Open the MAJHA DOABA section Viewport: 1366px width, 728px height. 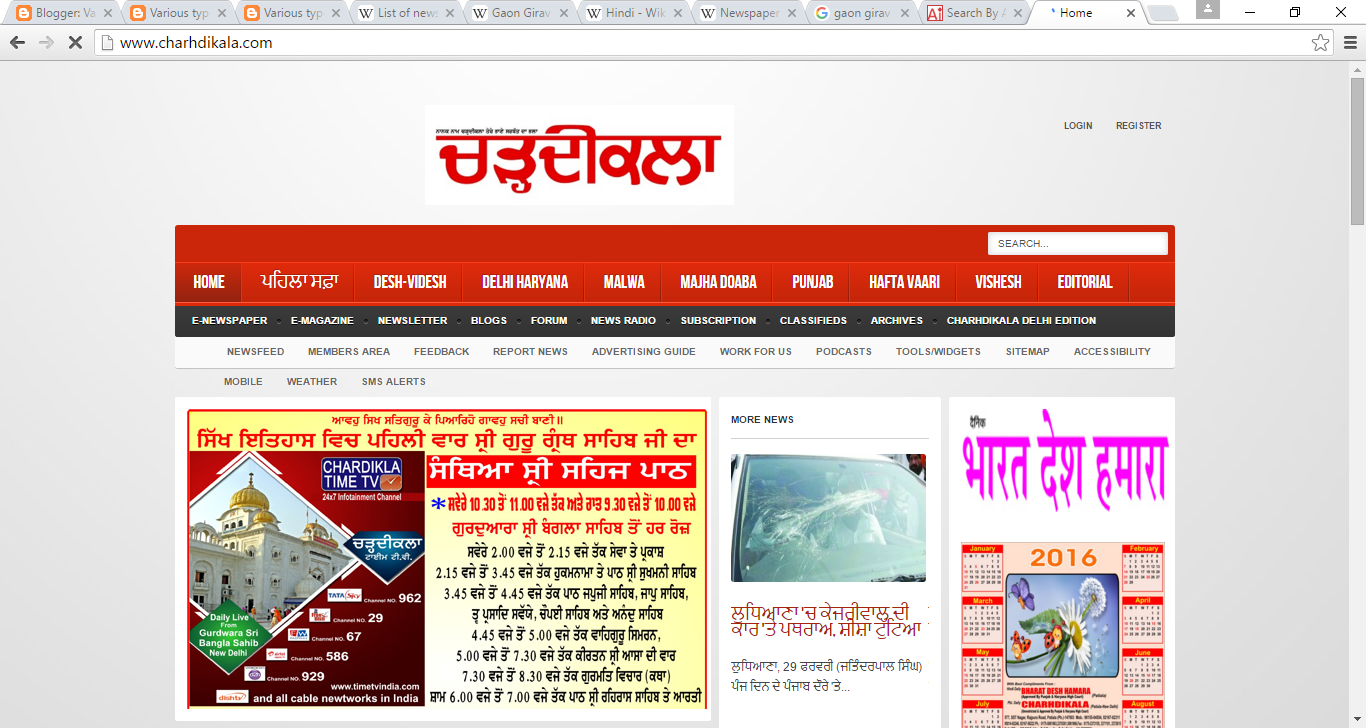[718, 282]
